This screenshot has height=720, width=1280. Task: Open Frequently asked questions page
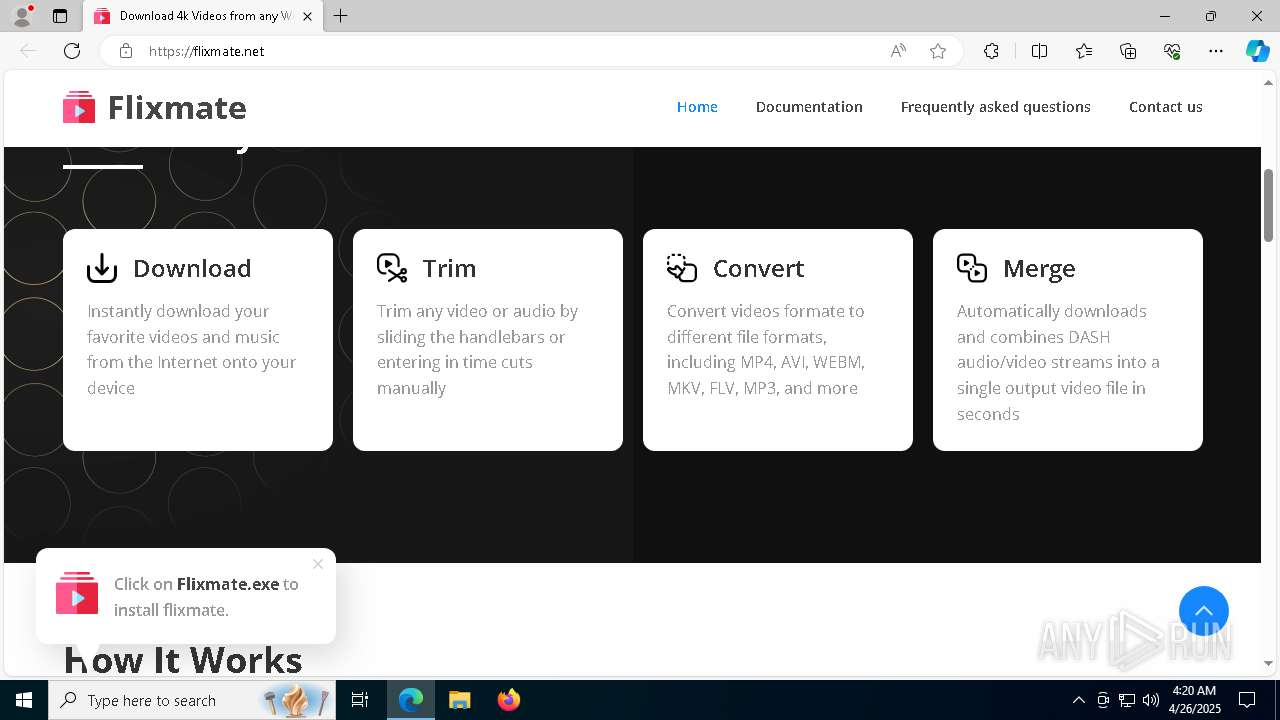996,107
